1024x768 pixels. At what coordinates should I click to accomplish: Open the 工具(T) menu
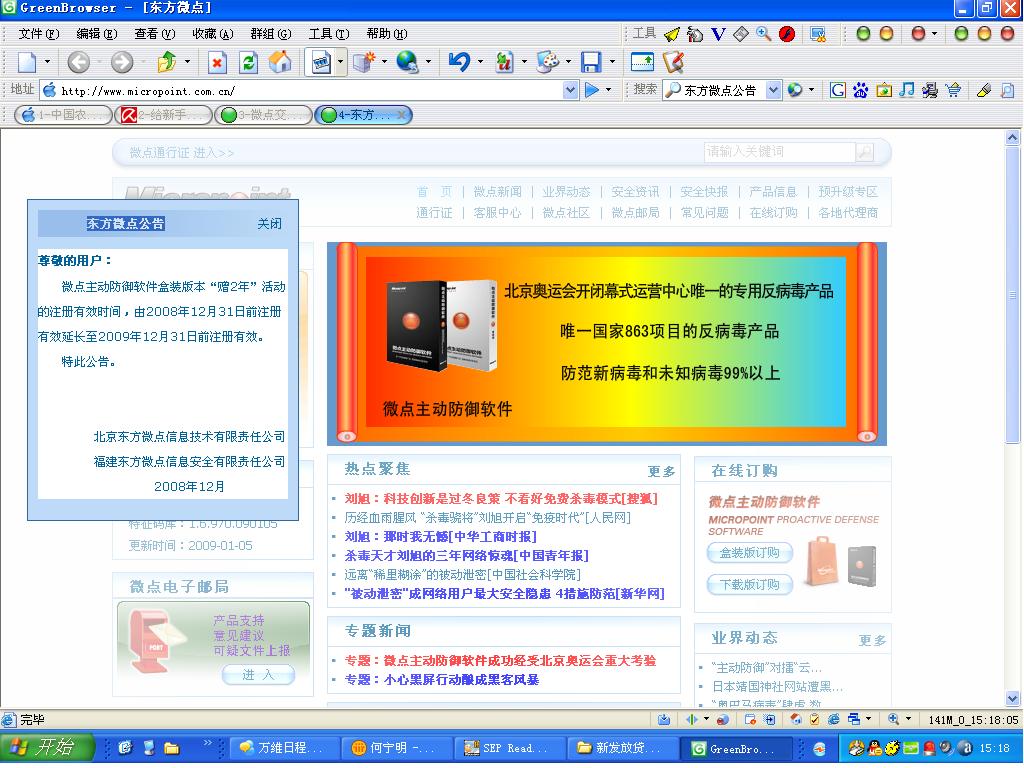[x=329, y=34]
